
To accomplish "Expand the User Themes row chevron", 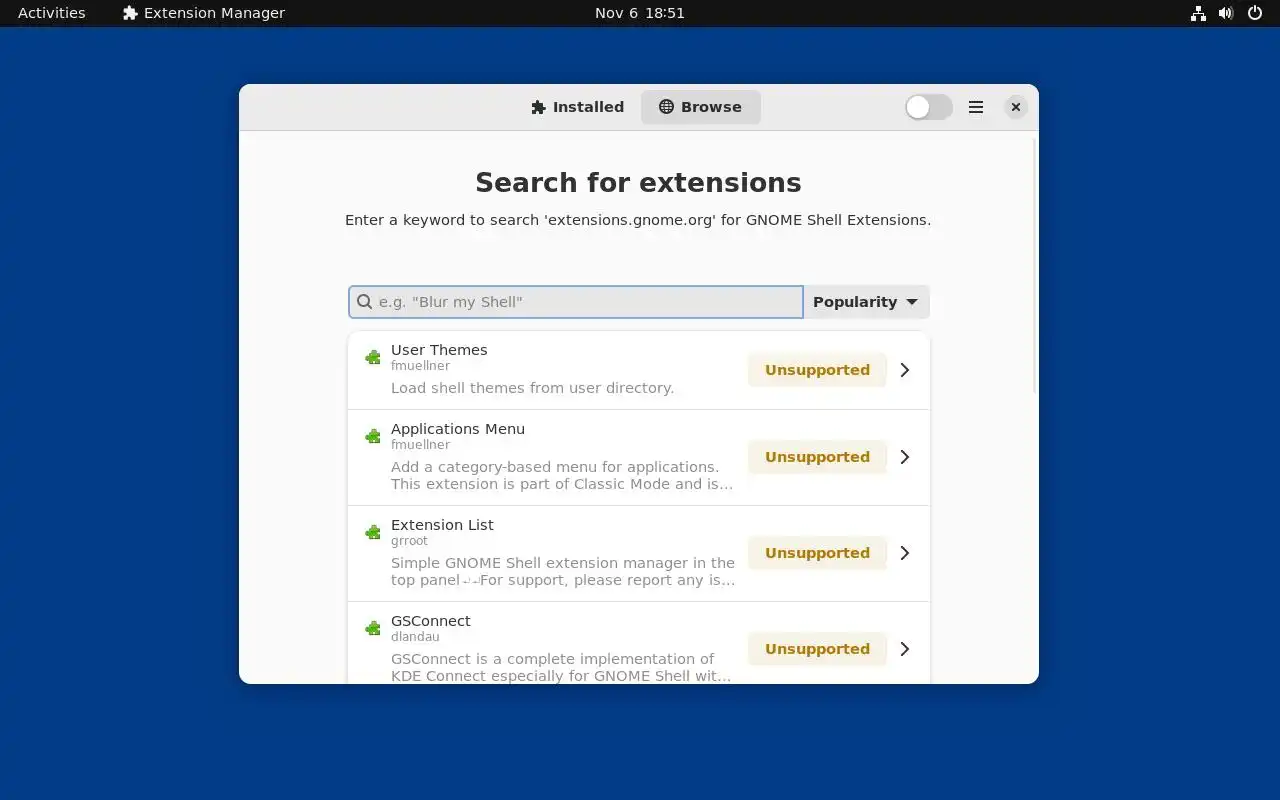I will click(x=905, y=370).
